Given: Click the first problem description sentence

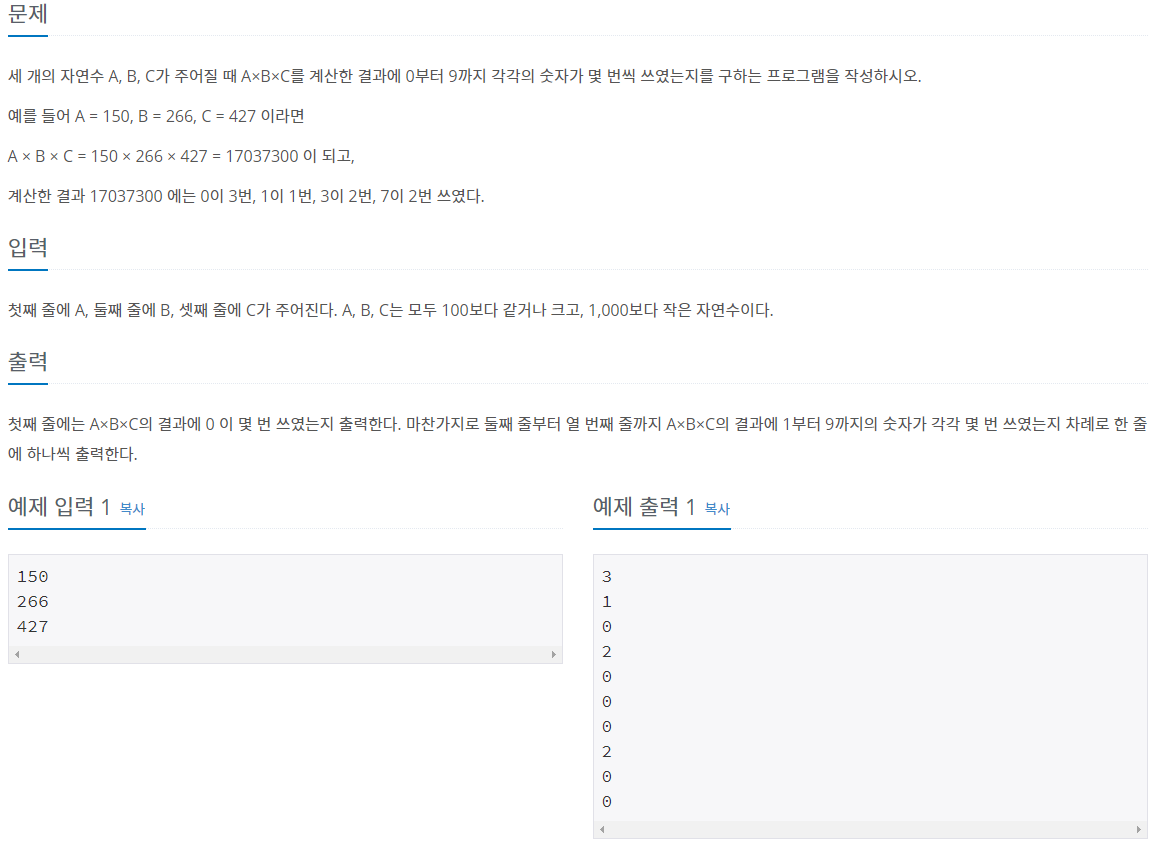Looking at the screenshot, I should (465, 76).
